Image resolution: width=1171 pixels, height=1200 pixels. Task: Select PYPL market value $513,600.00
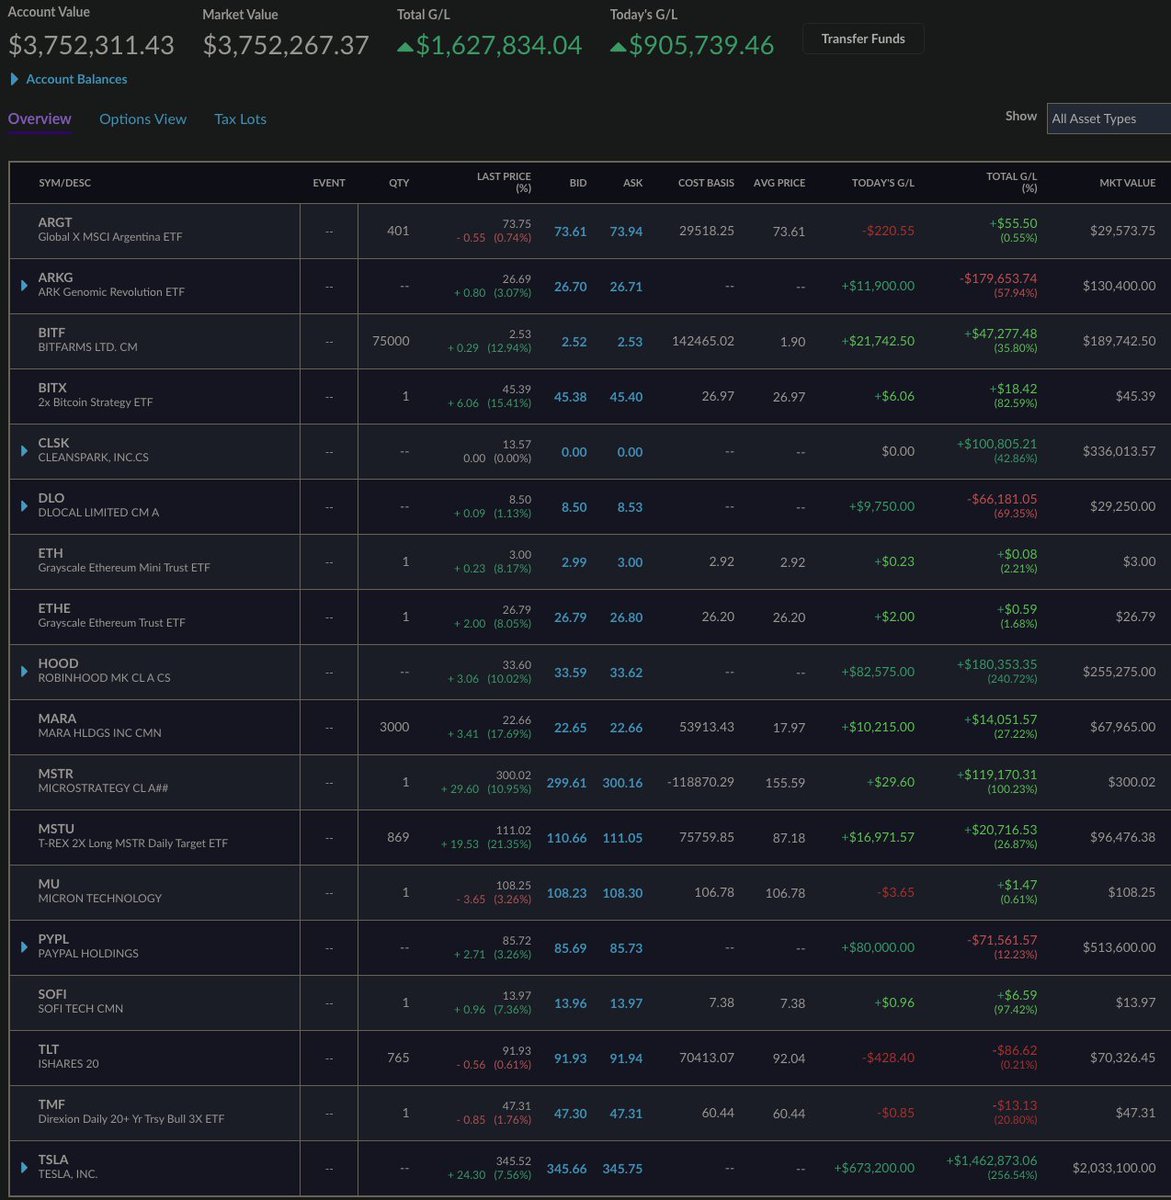(1119, 947)
